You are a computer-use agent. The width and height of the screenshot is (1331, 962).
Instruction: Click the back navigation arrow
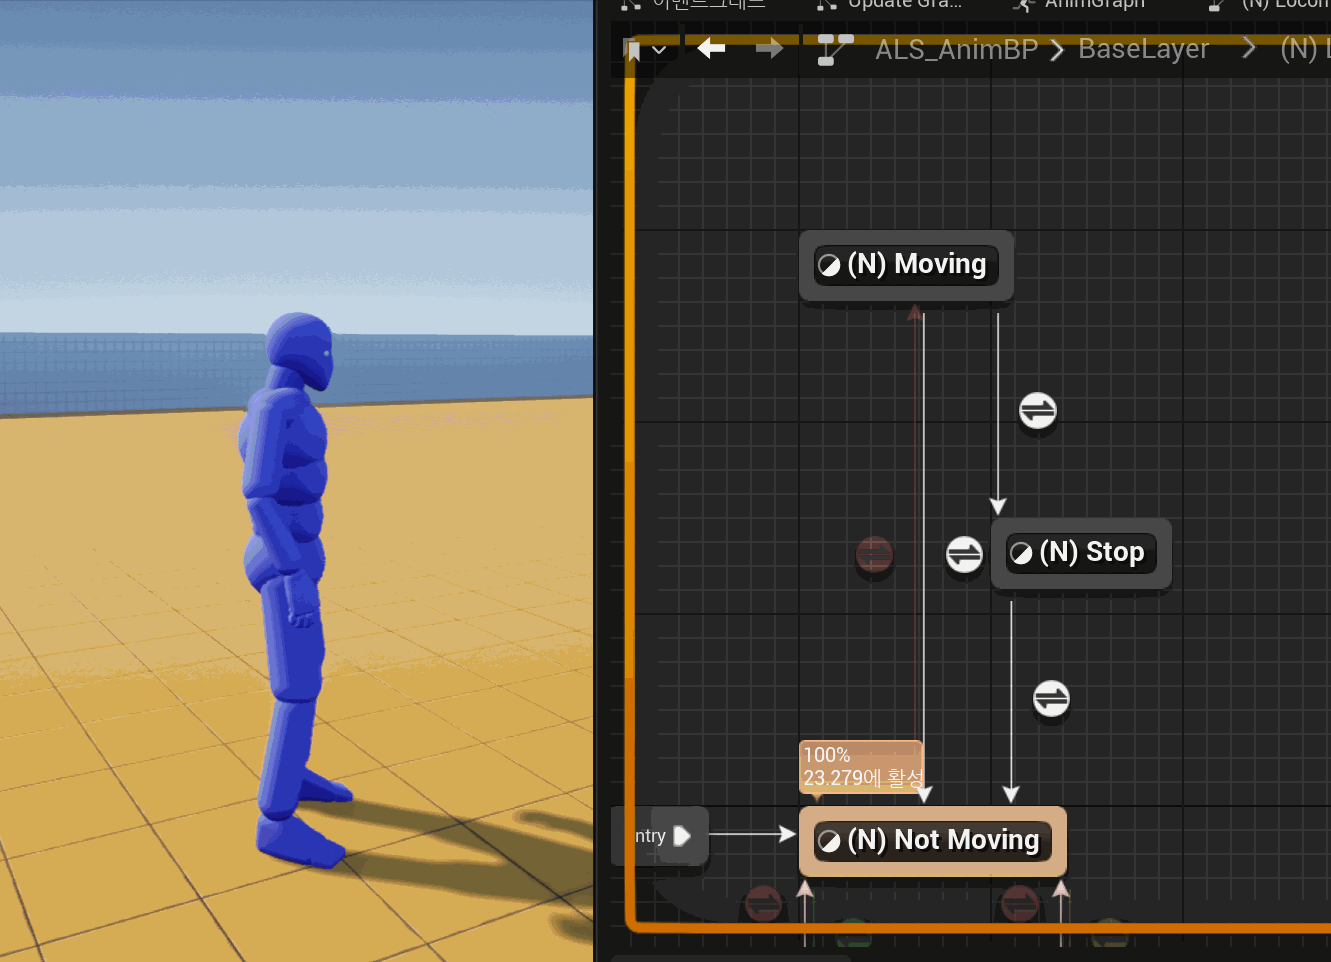tap(711, 48)
